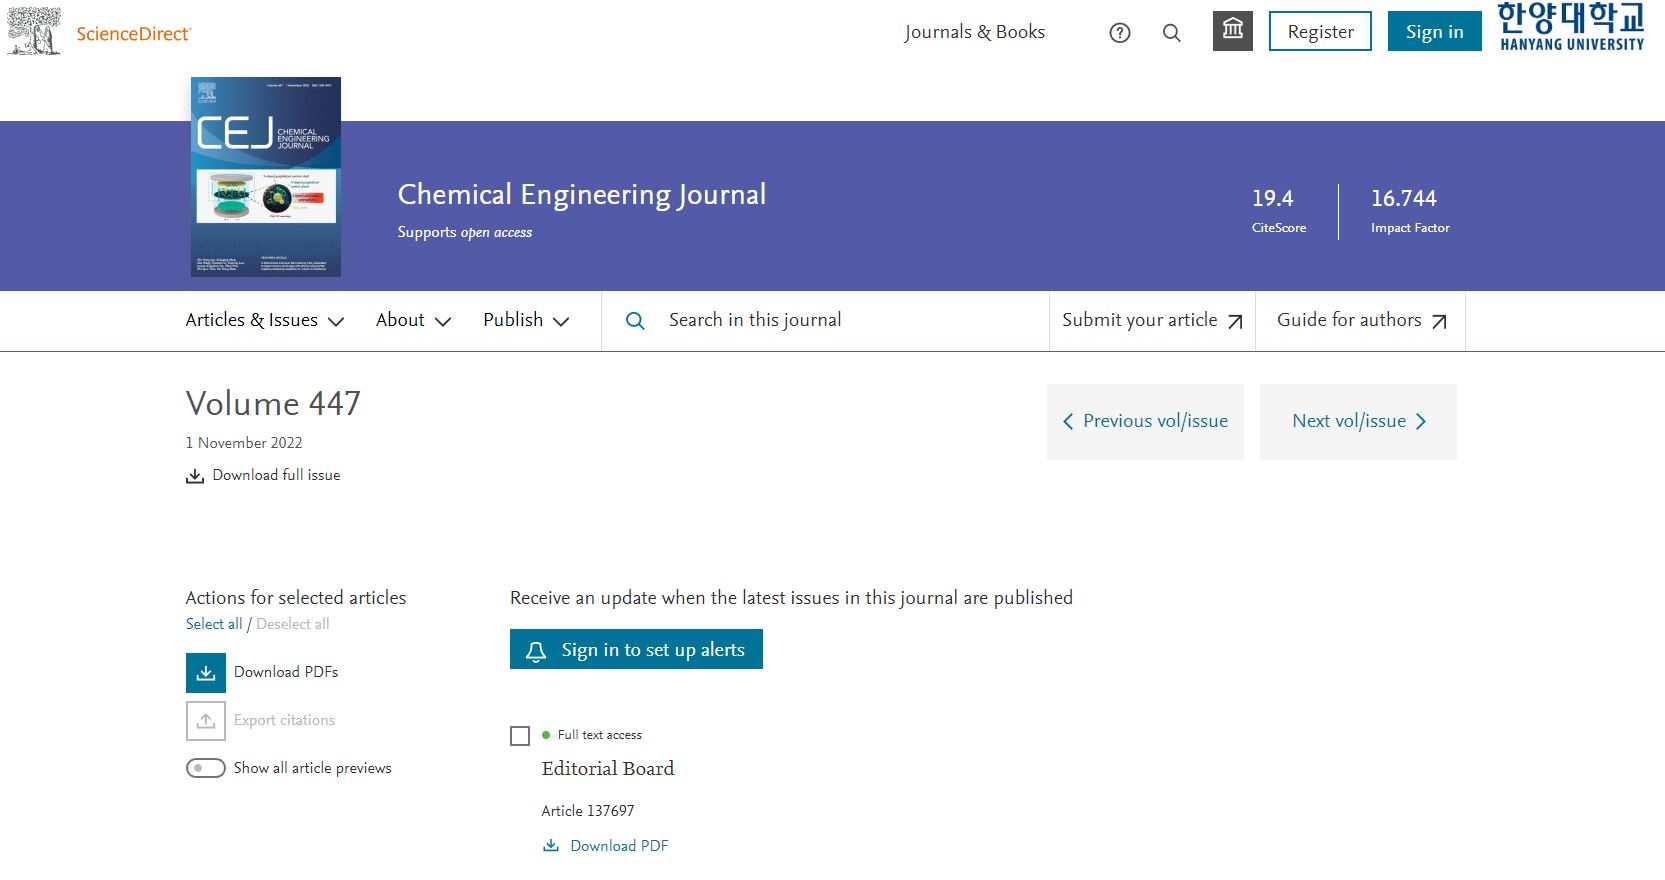Click the Sign in button
Viewport: 1665px width, 880px height.
click(x=1434, y=32)
